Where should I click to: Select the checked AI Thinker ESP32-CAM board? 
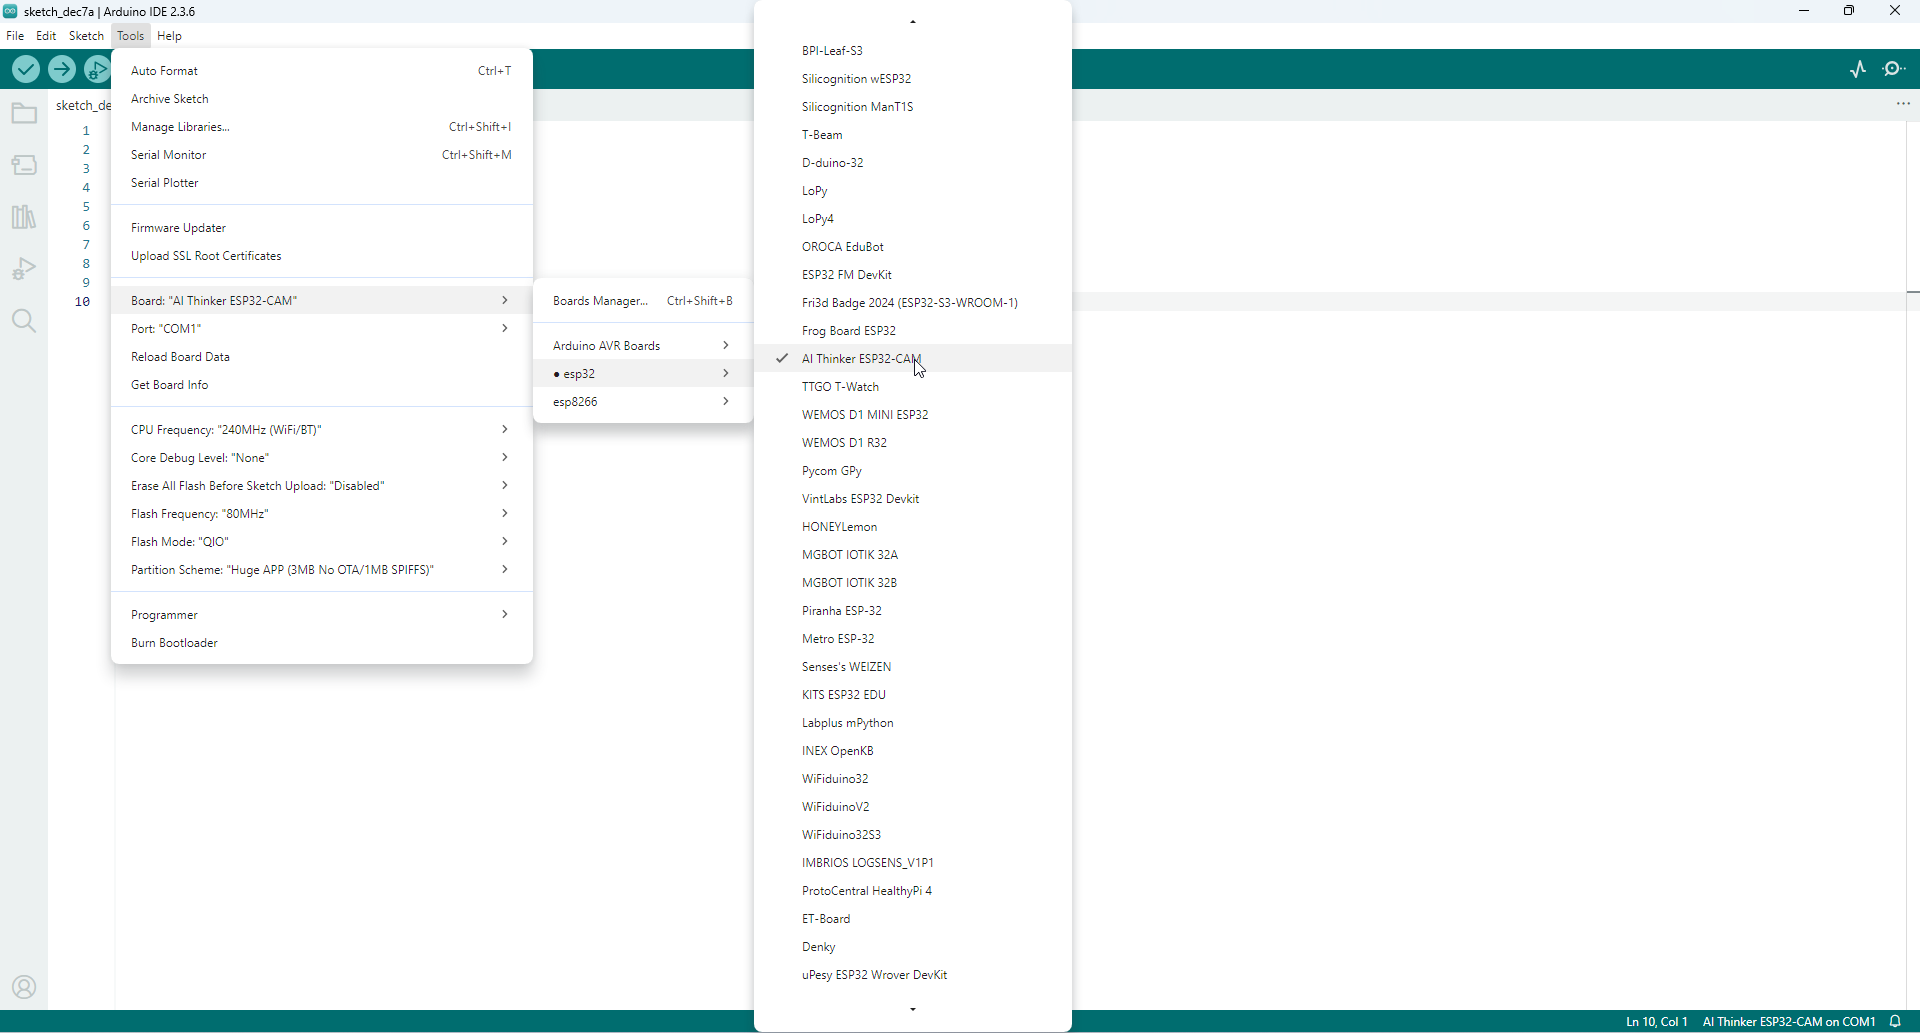[x=860, y=359]
